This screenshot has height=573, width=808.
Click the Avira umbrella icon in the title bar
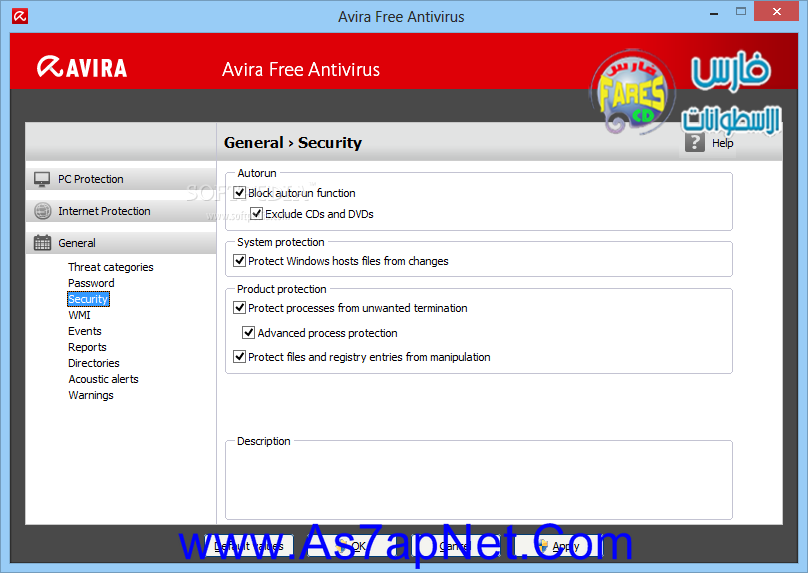point(20,16)
